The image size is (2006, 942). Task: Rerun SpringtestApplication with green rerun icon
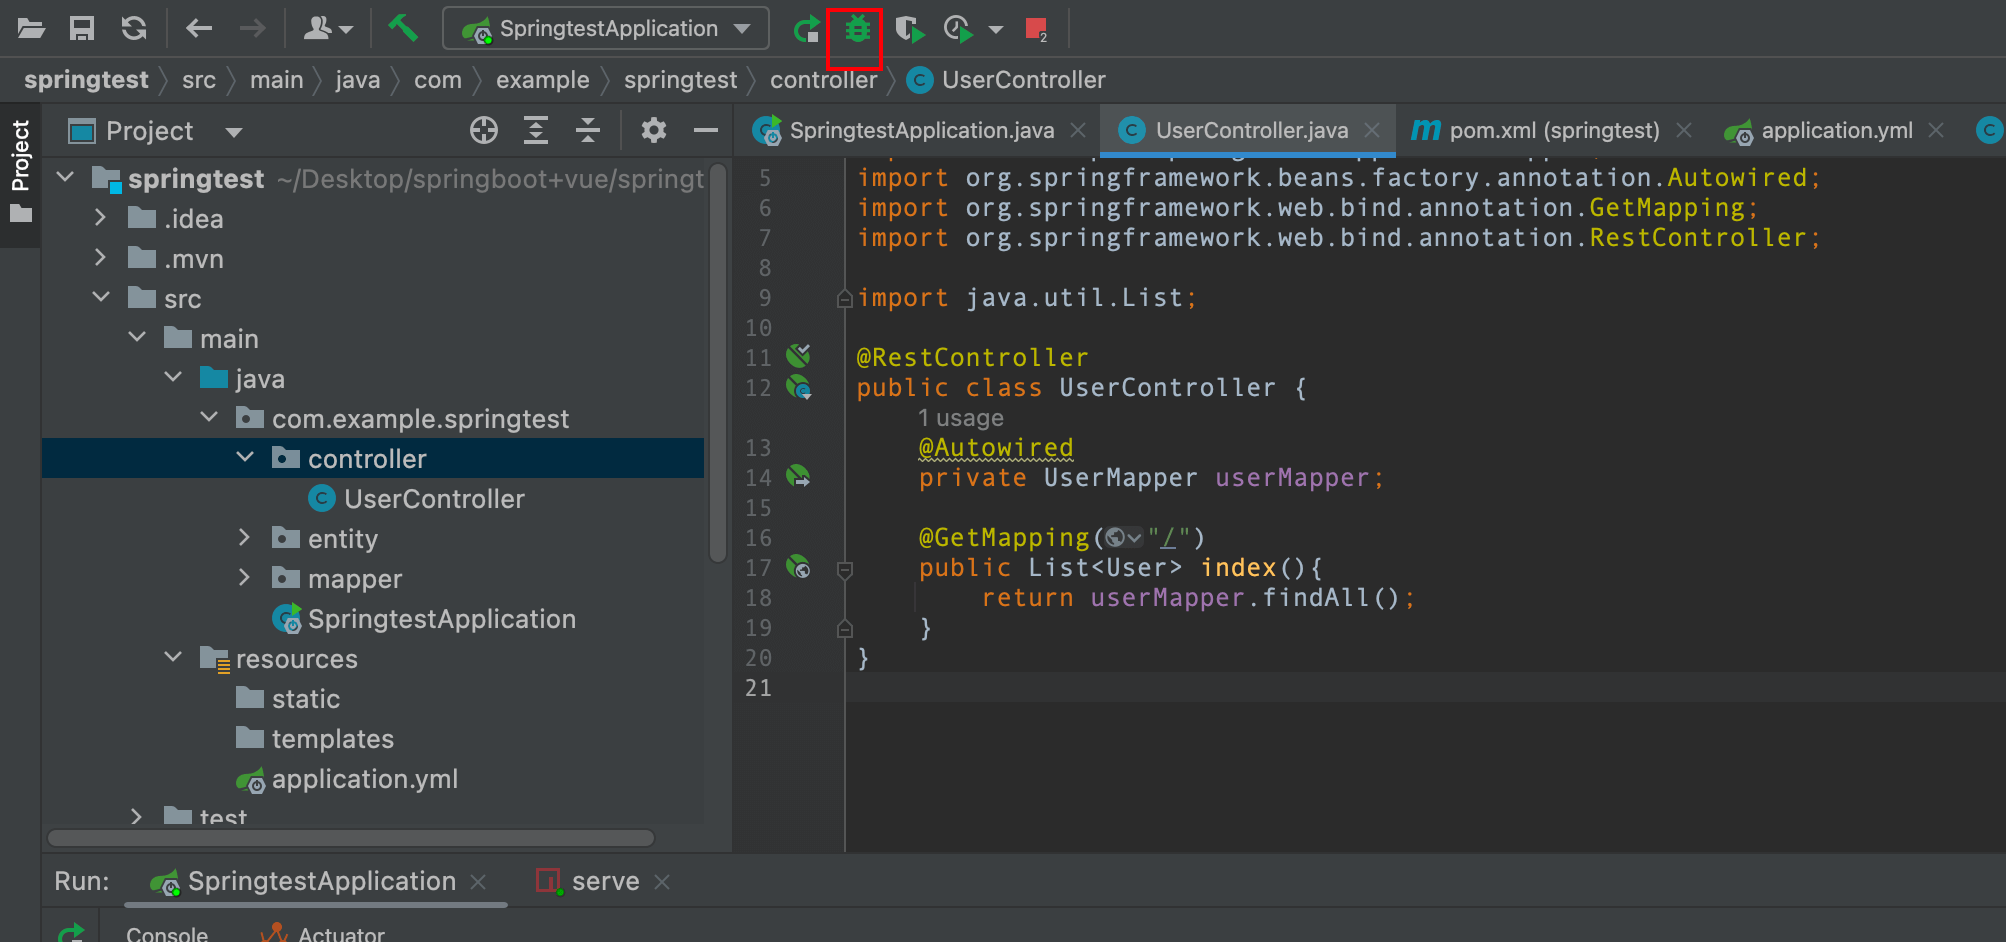coord(806,28)
